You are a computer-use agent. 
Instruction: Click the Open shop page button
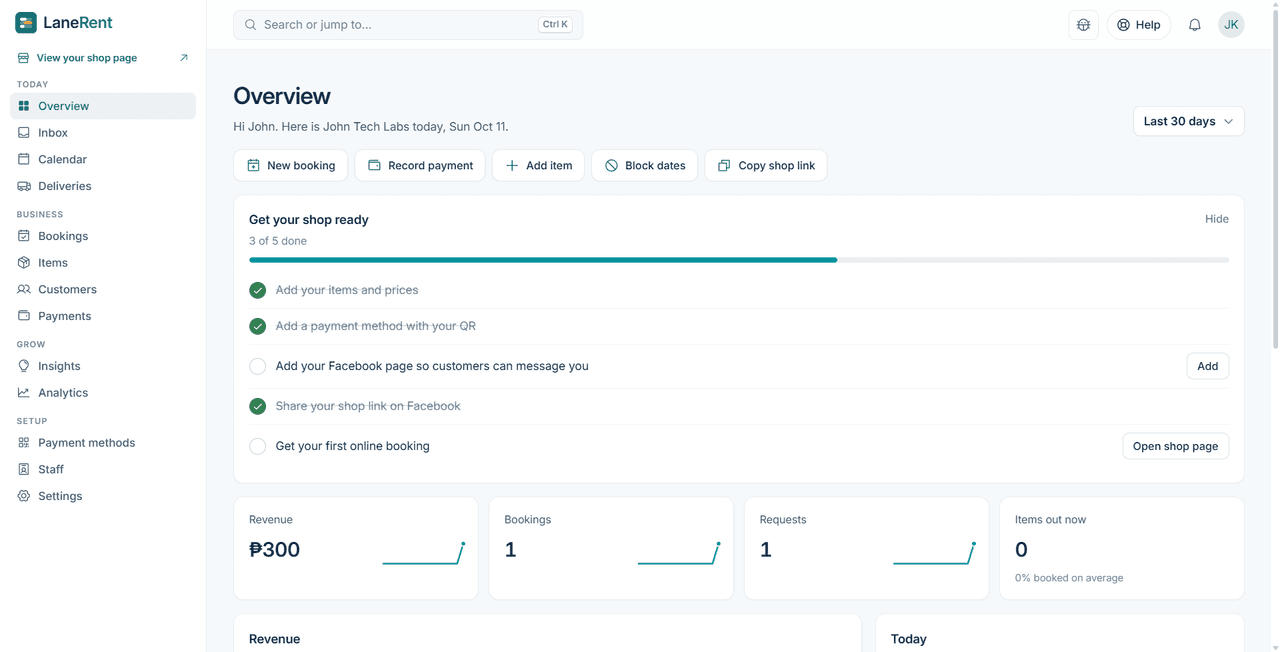1176,446
